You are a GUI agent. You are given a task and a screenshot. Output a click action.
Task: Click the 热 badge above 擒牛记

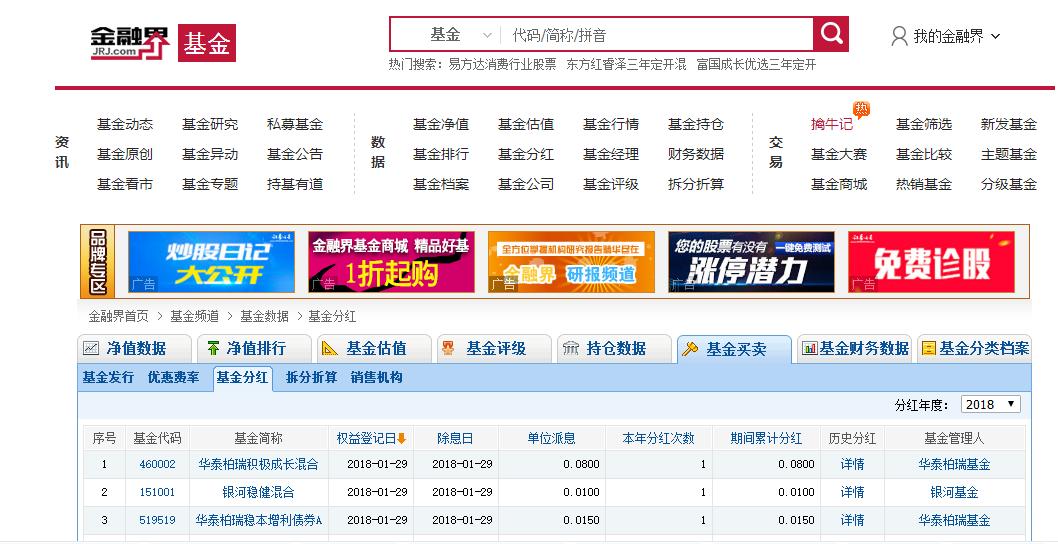[x=861, y=109]
